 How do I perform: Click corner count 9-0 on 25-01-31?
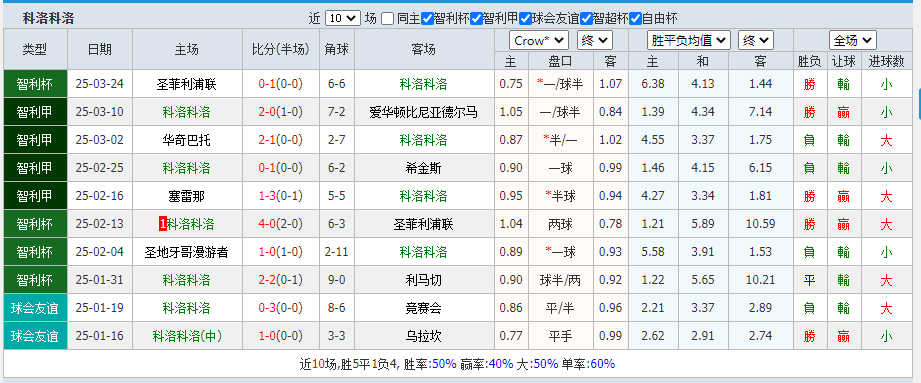(x=337, y=281)
